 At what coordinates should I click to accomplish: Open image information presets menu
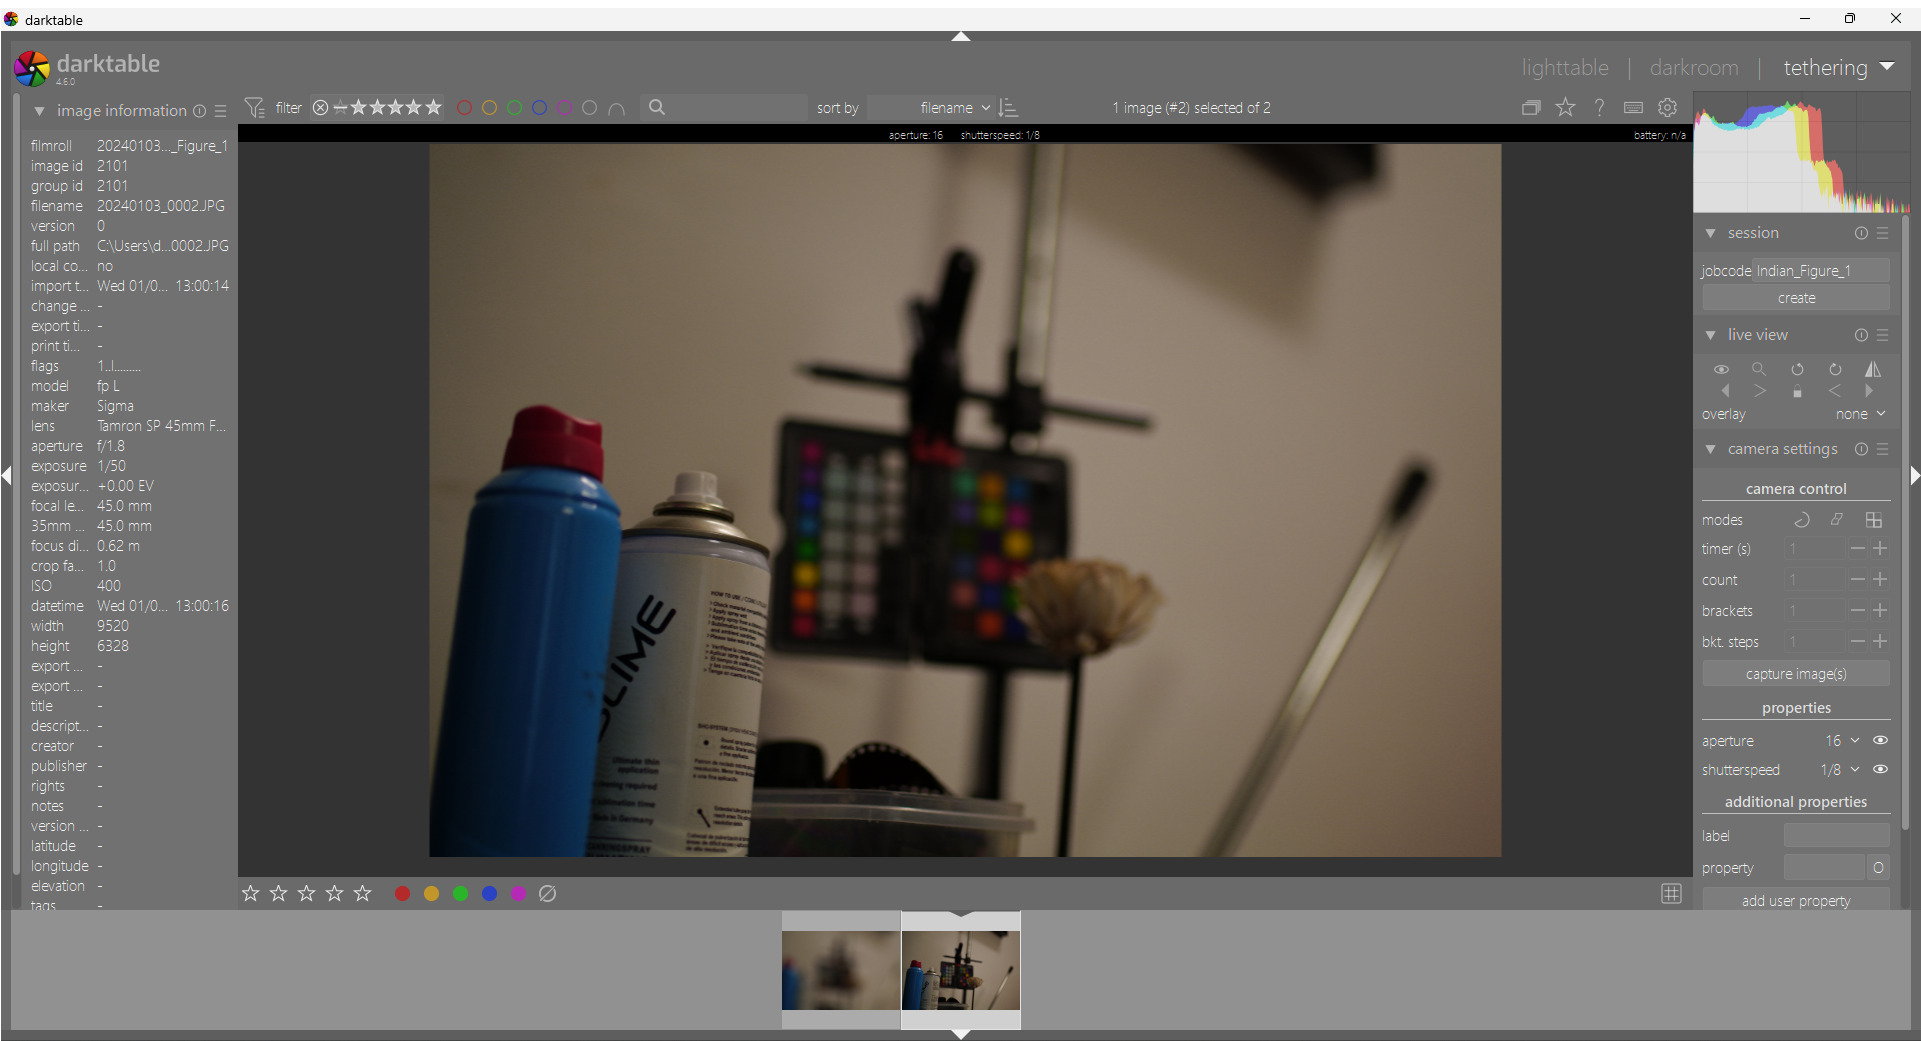221,111
